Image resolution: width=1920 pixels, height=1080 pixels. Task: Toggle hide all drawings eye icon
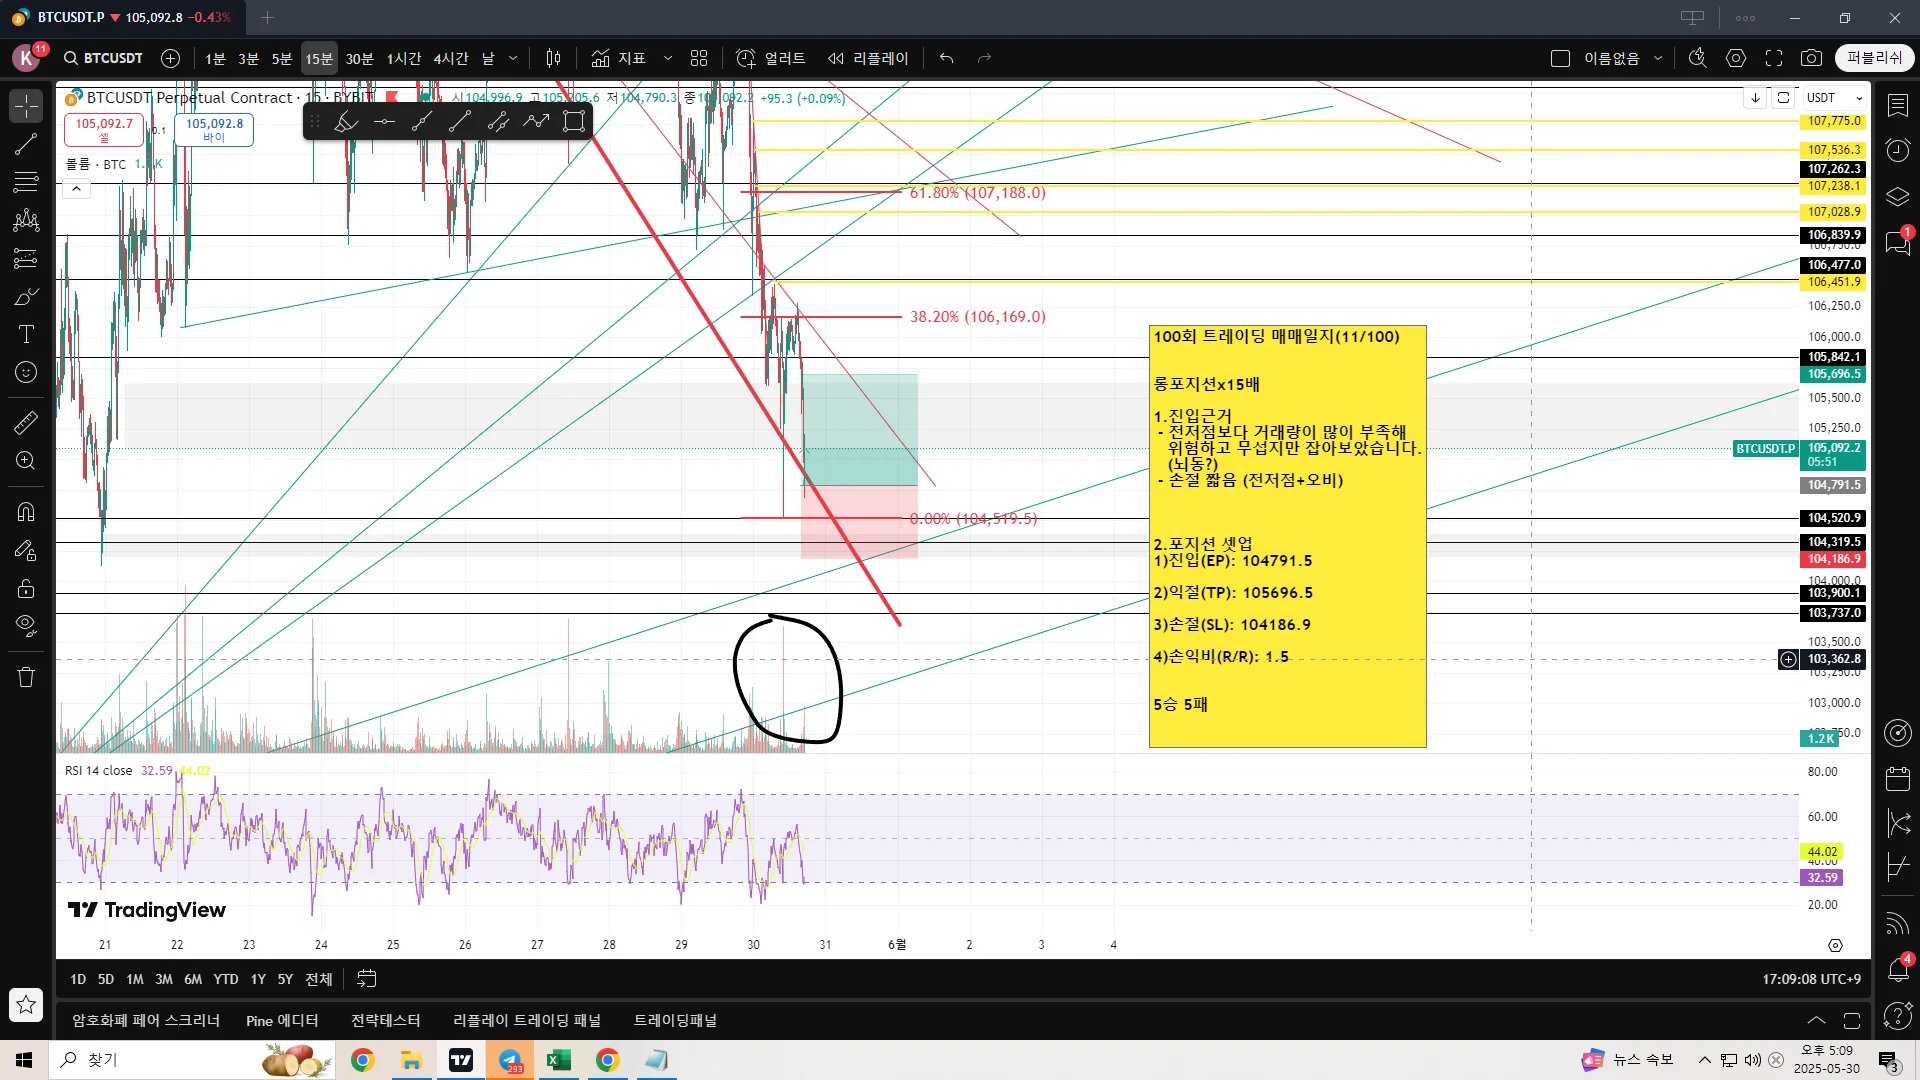(26, 626)
